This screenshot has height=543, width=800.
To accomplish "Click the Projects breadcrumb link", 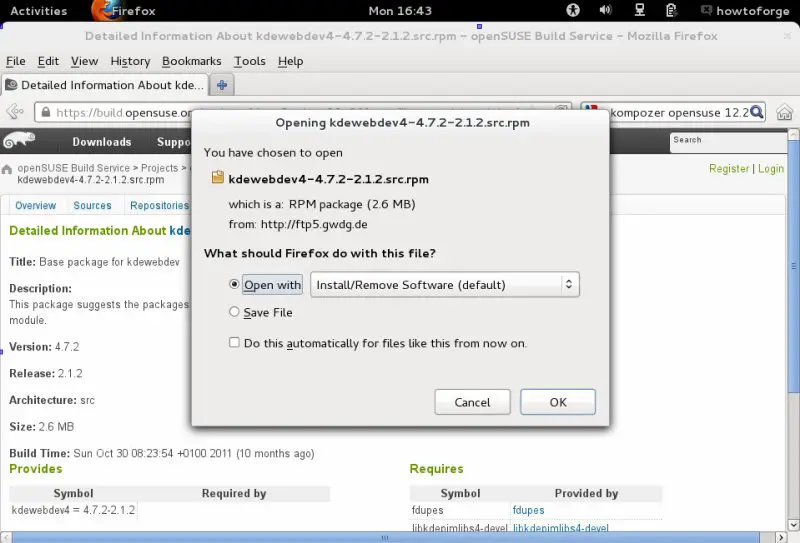I will (x=160, y=168).
